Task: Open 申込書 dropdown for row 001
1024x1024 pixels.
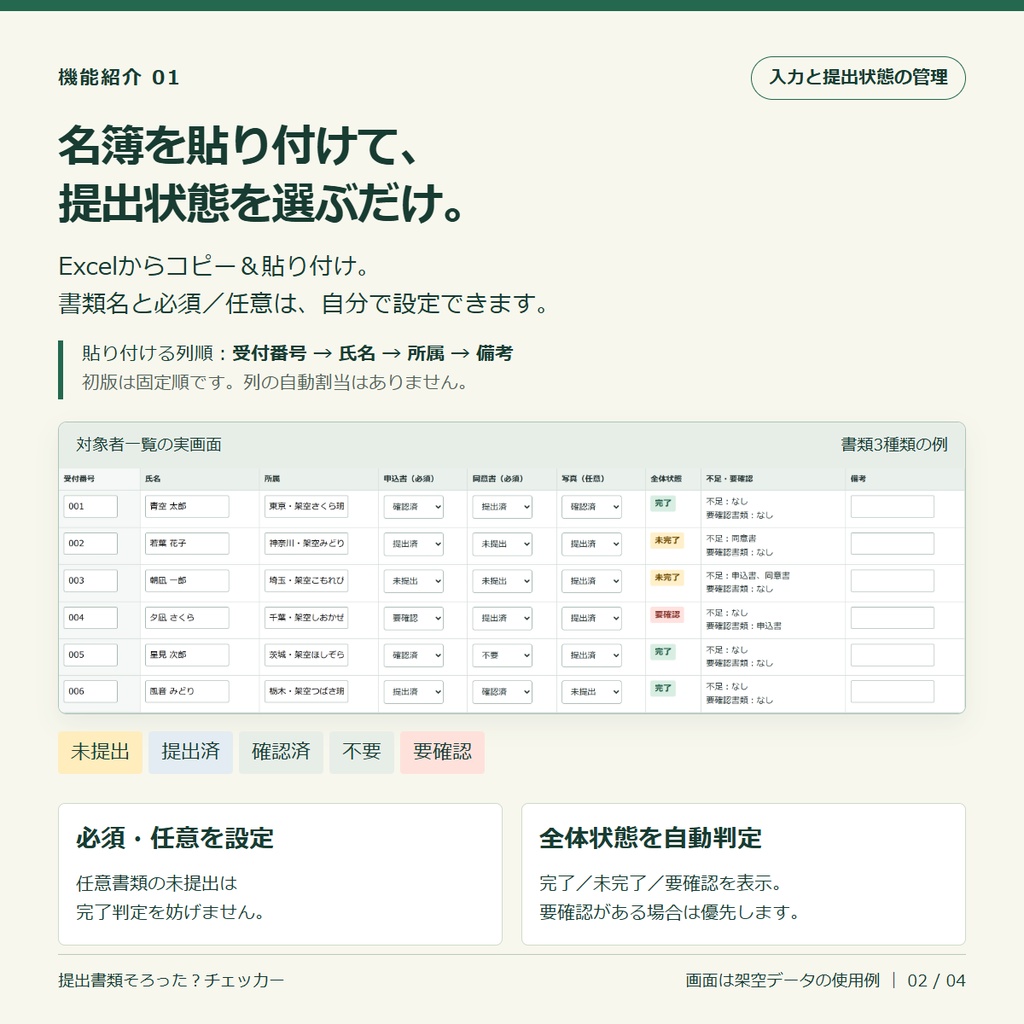Action: [413, 507]
